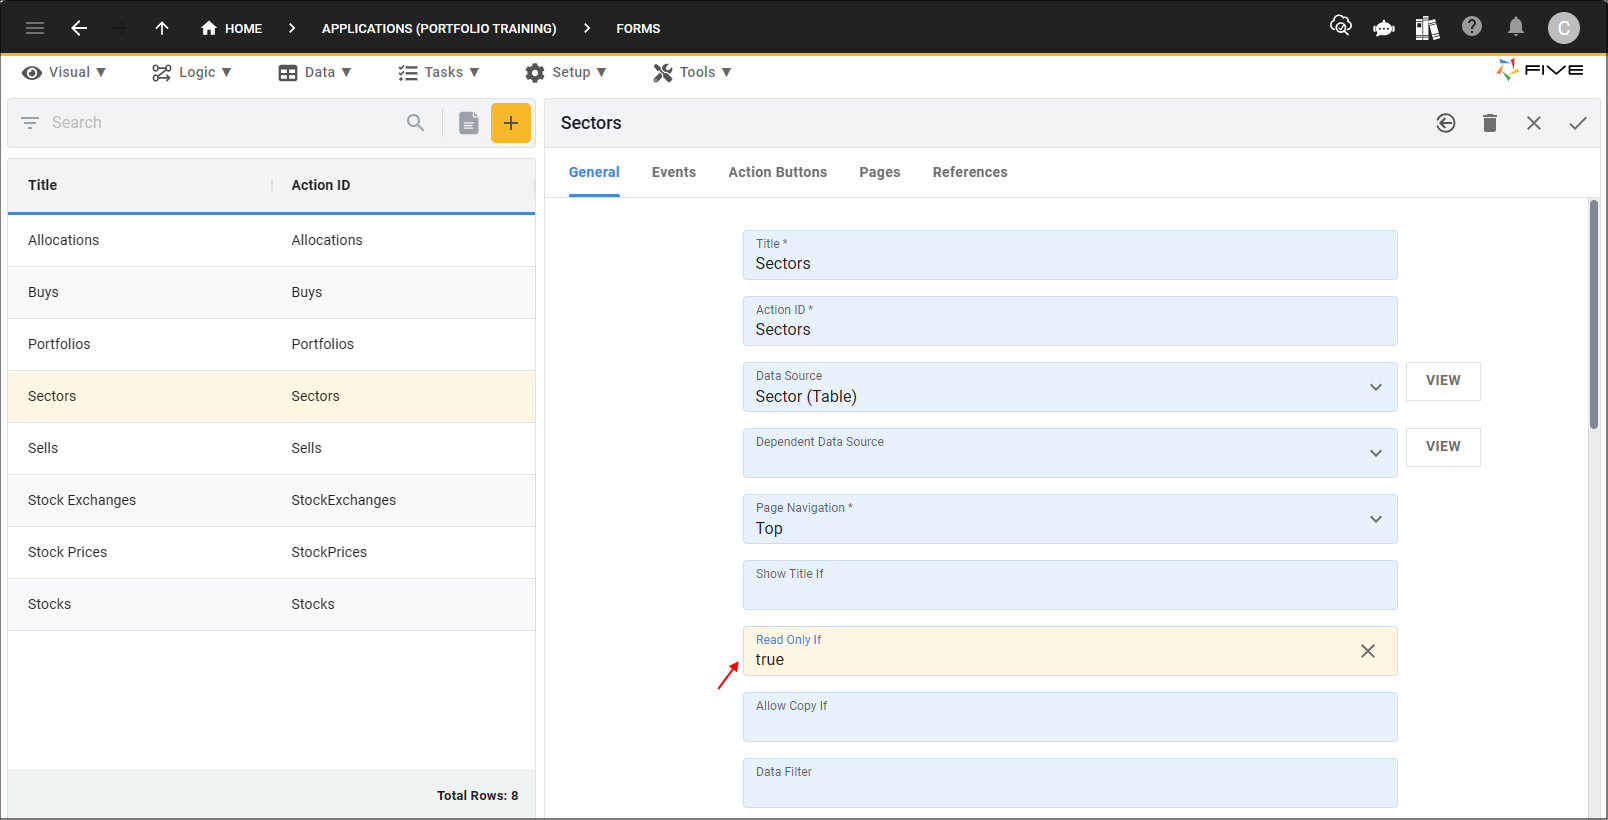
Task: Click the Title field
Action: (x=1070, y=255)
